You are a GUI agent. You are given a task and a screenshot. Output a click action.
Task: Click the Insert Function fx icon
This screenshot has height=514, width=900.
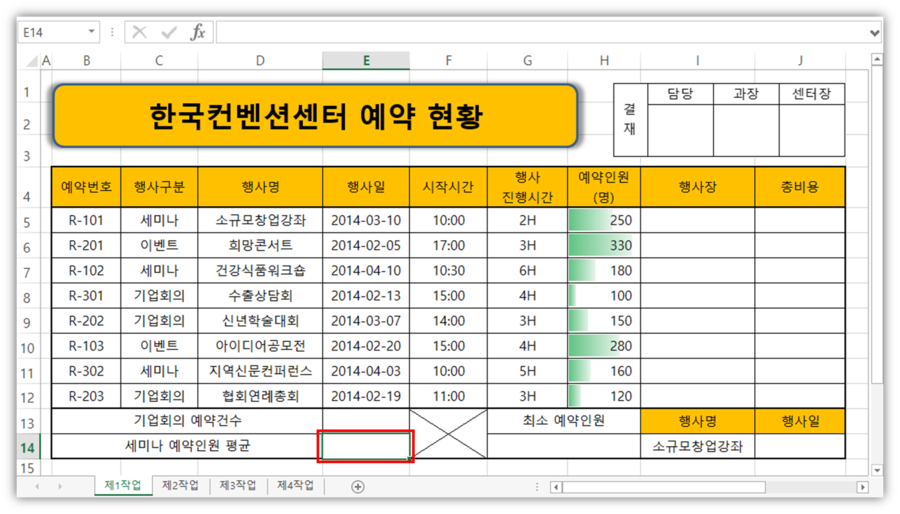tap(198, 33)
